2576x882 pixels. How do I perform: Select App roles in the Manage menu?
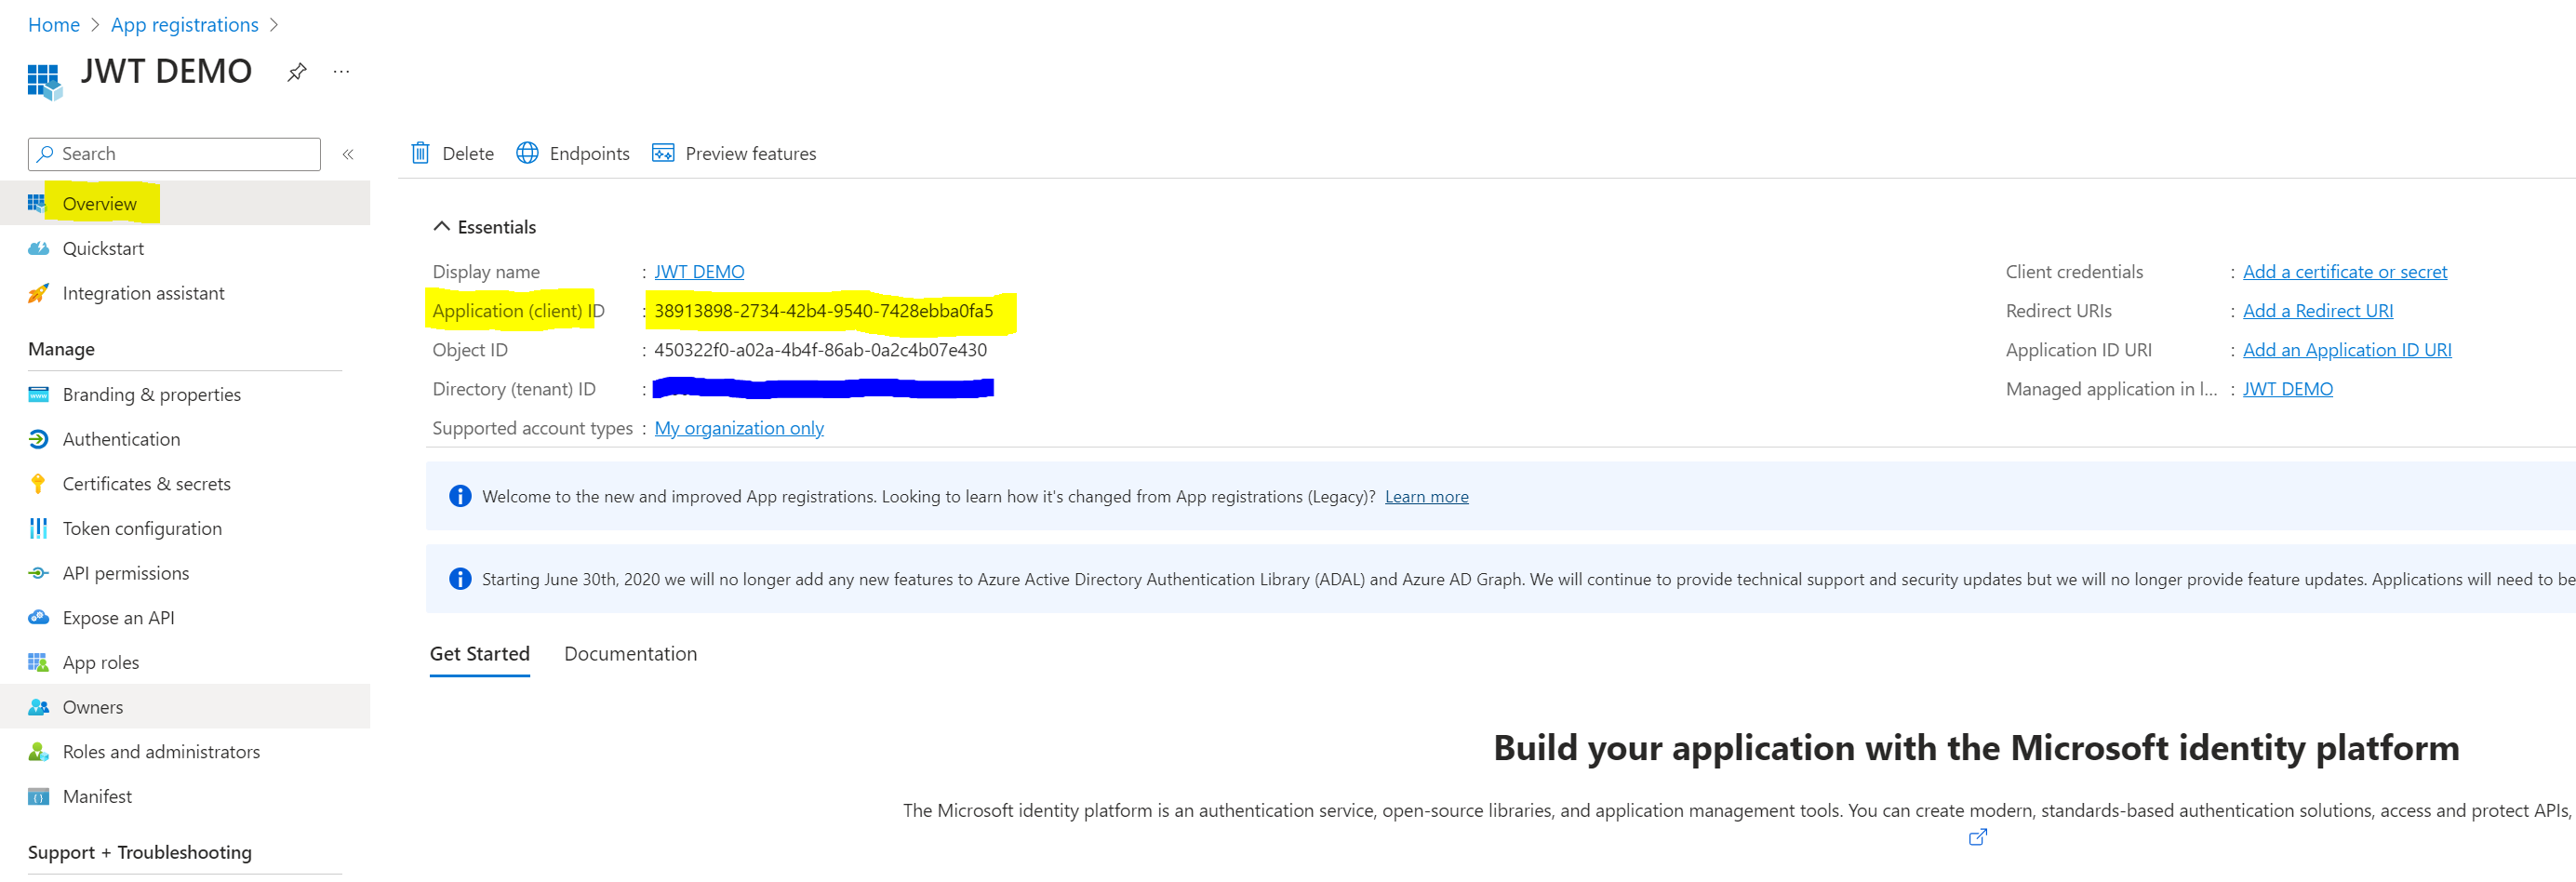pos(100,662)
